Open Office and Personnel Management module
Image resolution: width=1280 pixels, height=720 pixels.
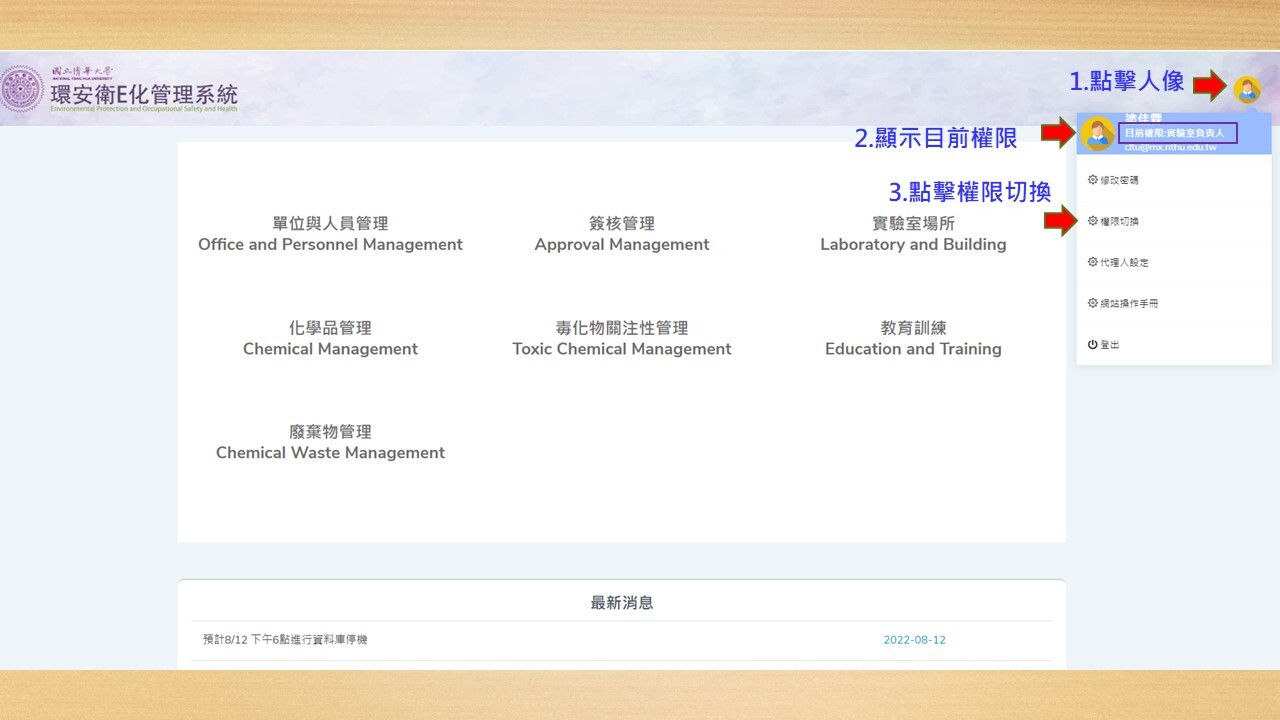point(330,234)
